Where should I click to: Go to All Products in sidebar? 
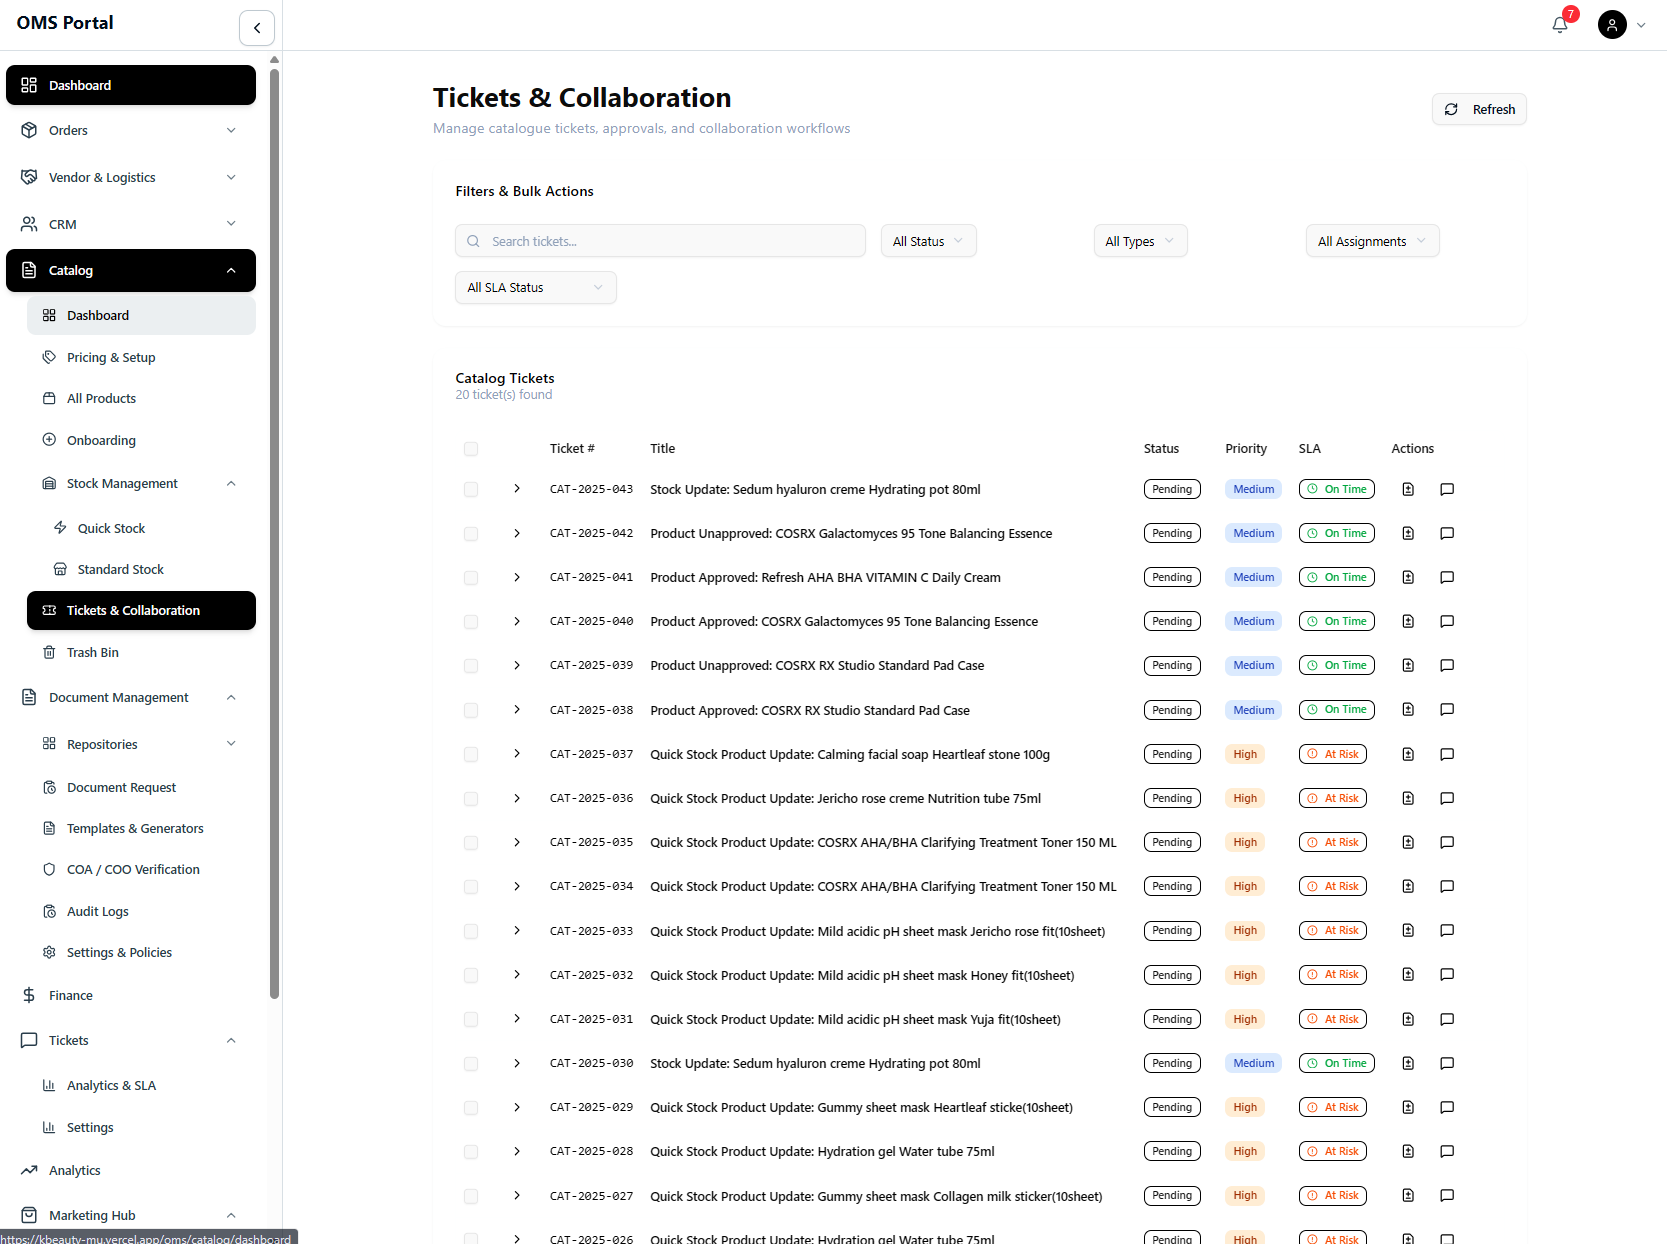[141, 398]
